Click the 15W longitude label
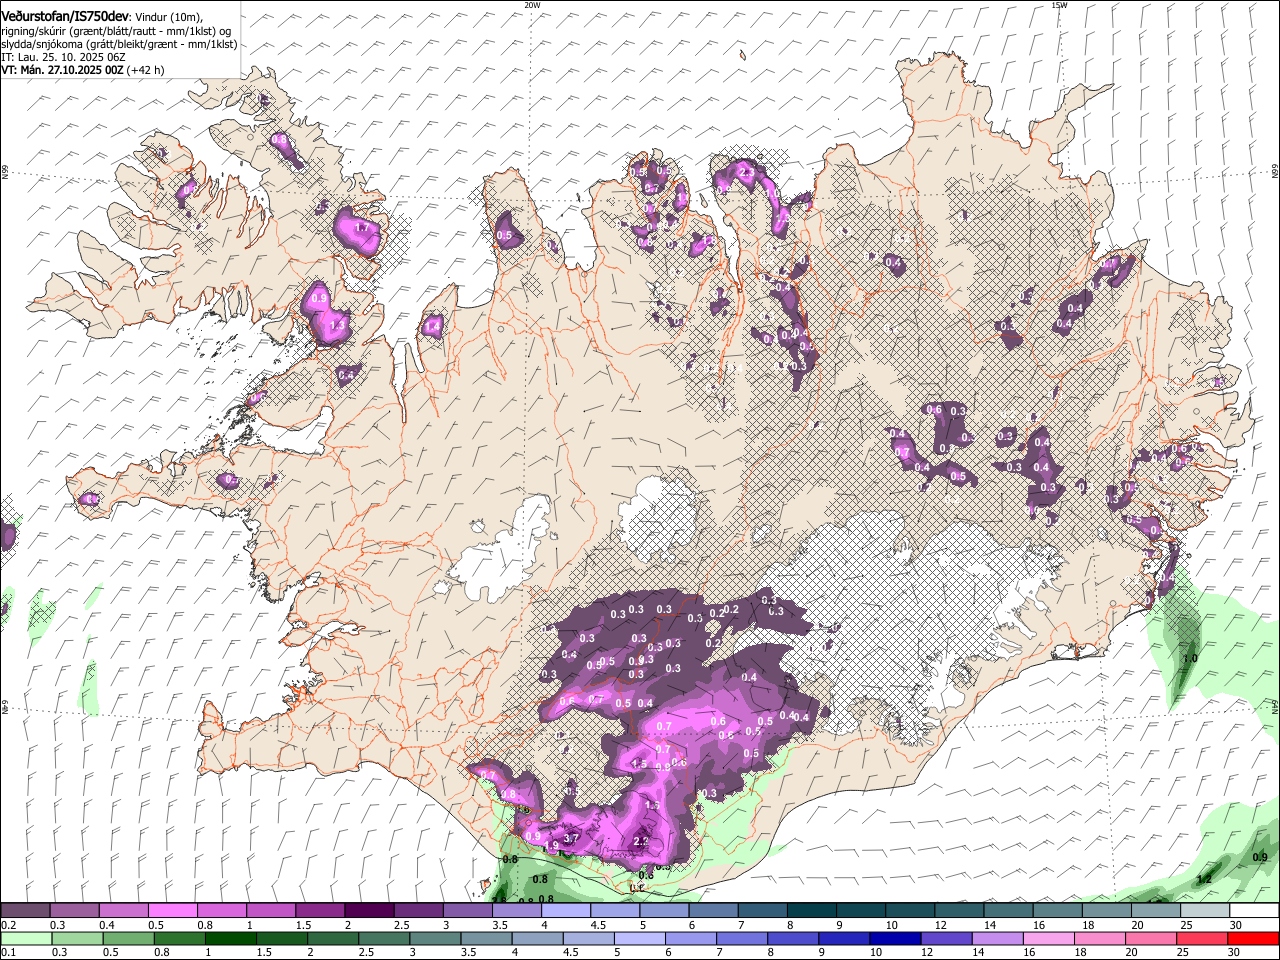Viewport: 1280px width, 960px height. click(x=1059, y=5)
